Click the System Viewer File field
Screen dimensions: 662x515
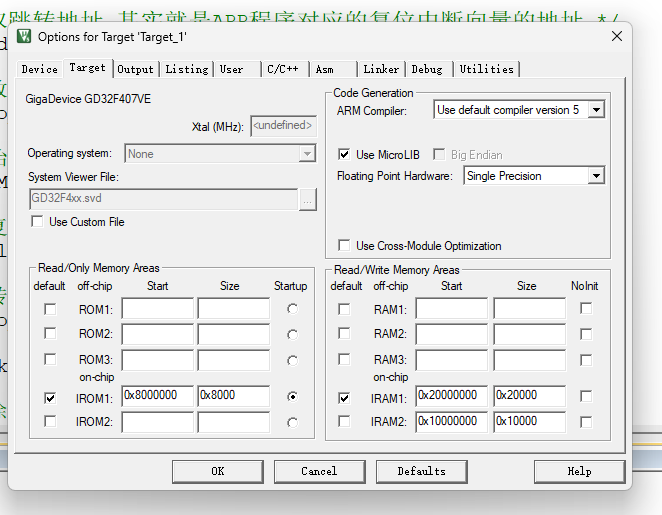click(x=164, y=198)
